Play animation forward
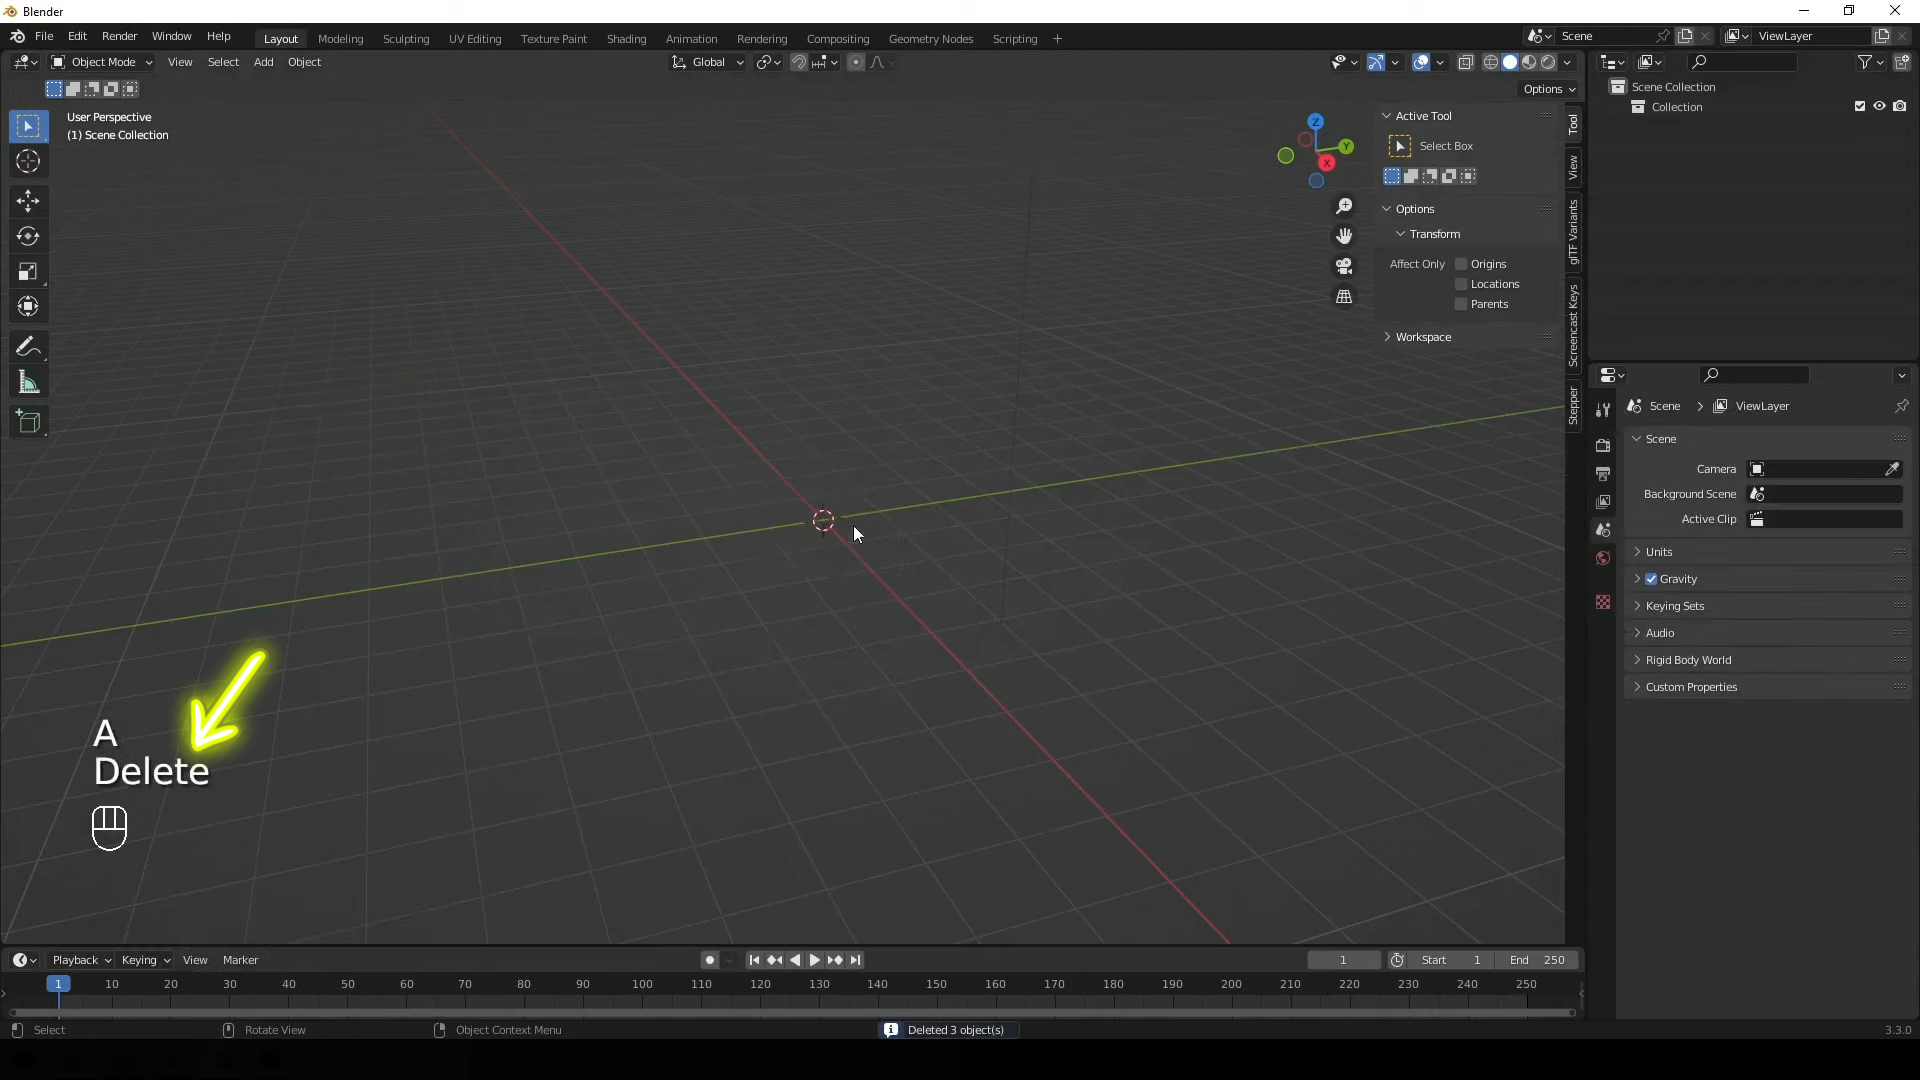The width and height of the screenshot is (1920, 1080). (814, 960)
